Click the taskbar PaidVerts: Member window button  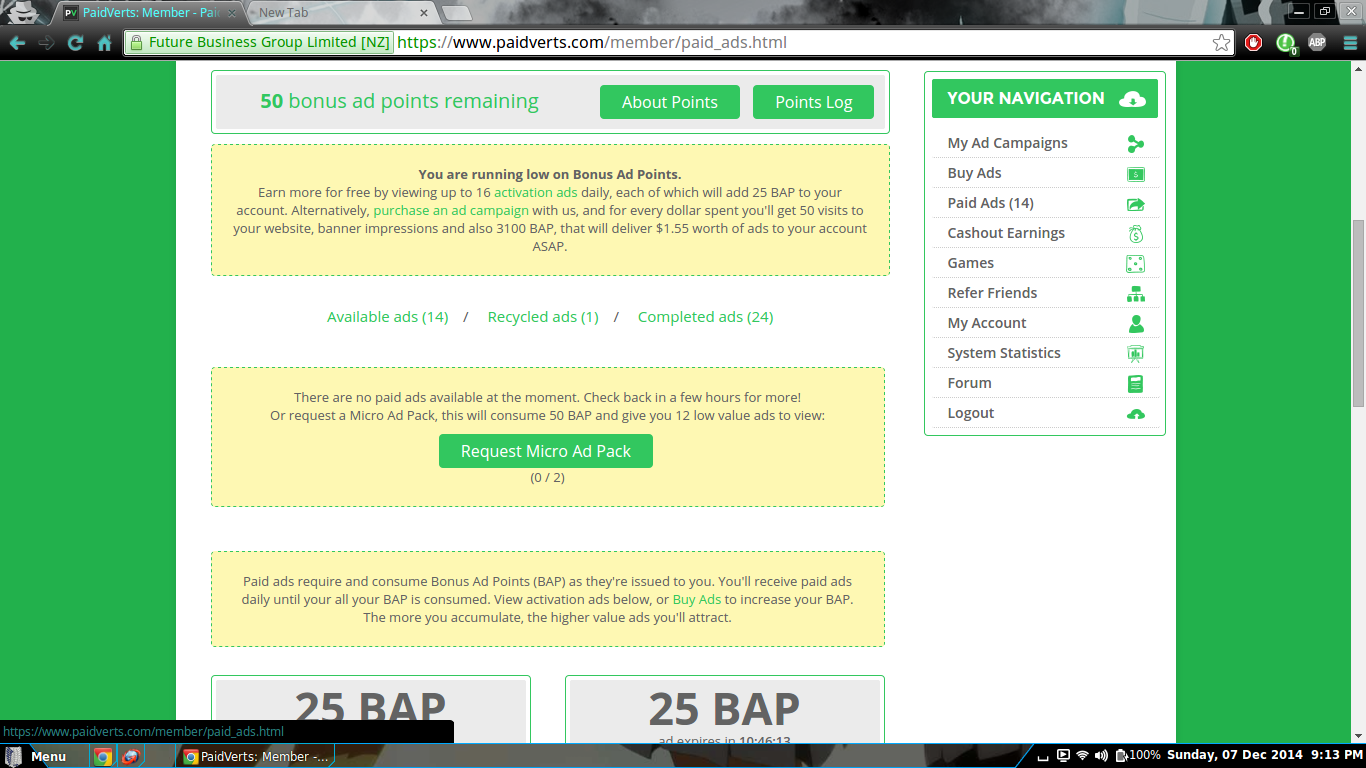[257, 757]
